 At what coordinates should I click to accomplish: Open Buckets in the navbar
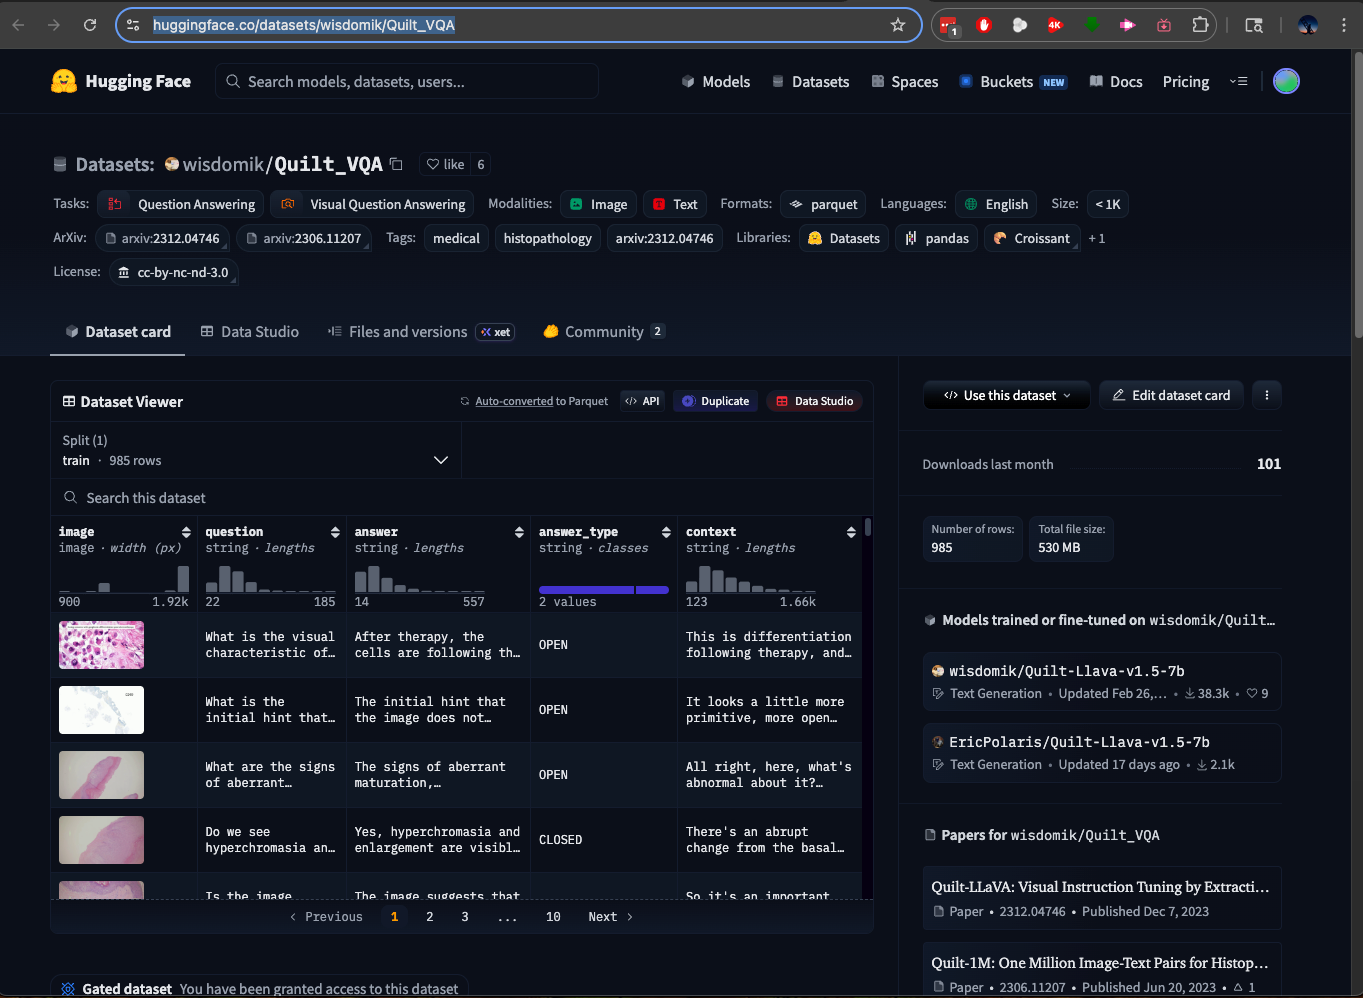point(1013,82)
